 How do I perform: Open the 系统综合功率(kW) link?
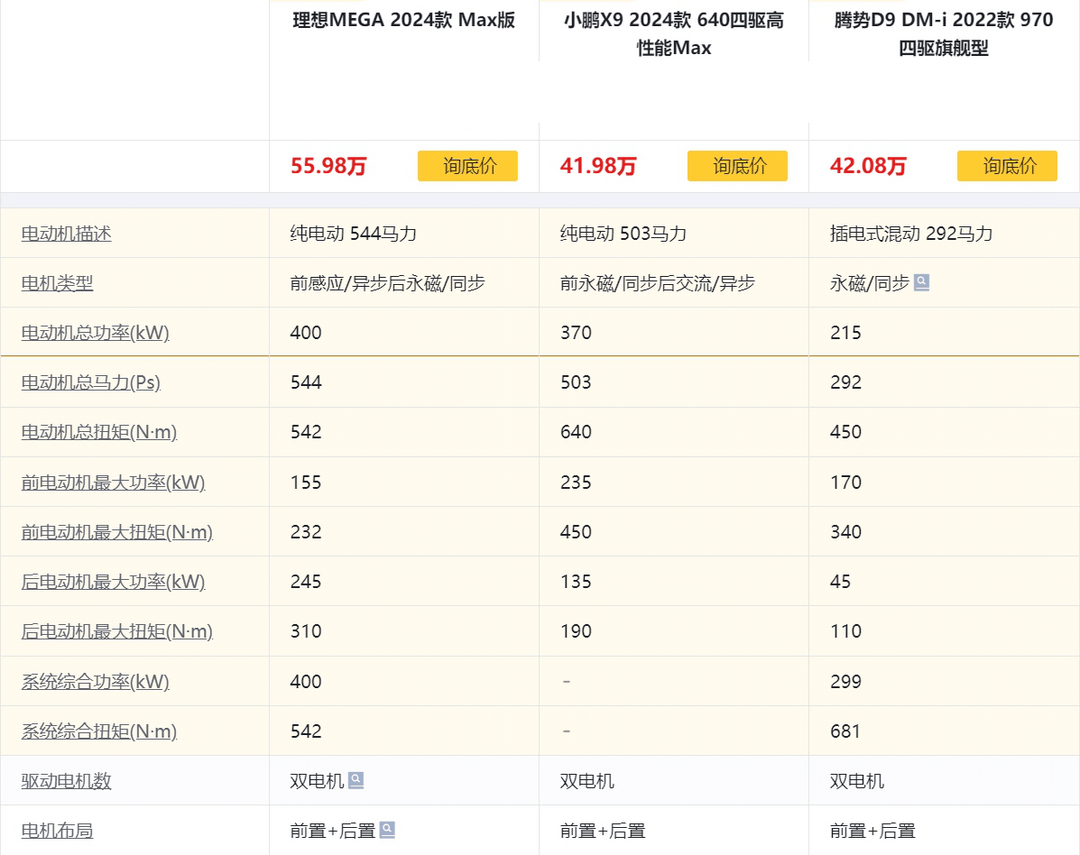coord(95,681)
